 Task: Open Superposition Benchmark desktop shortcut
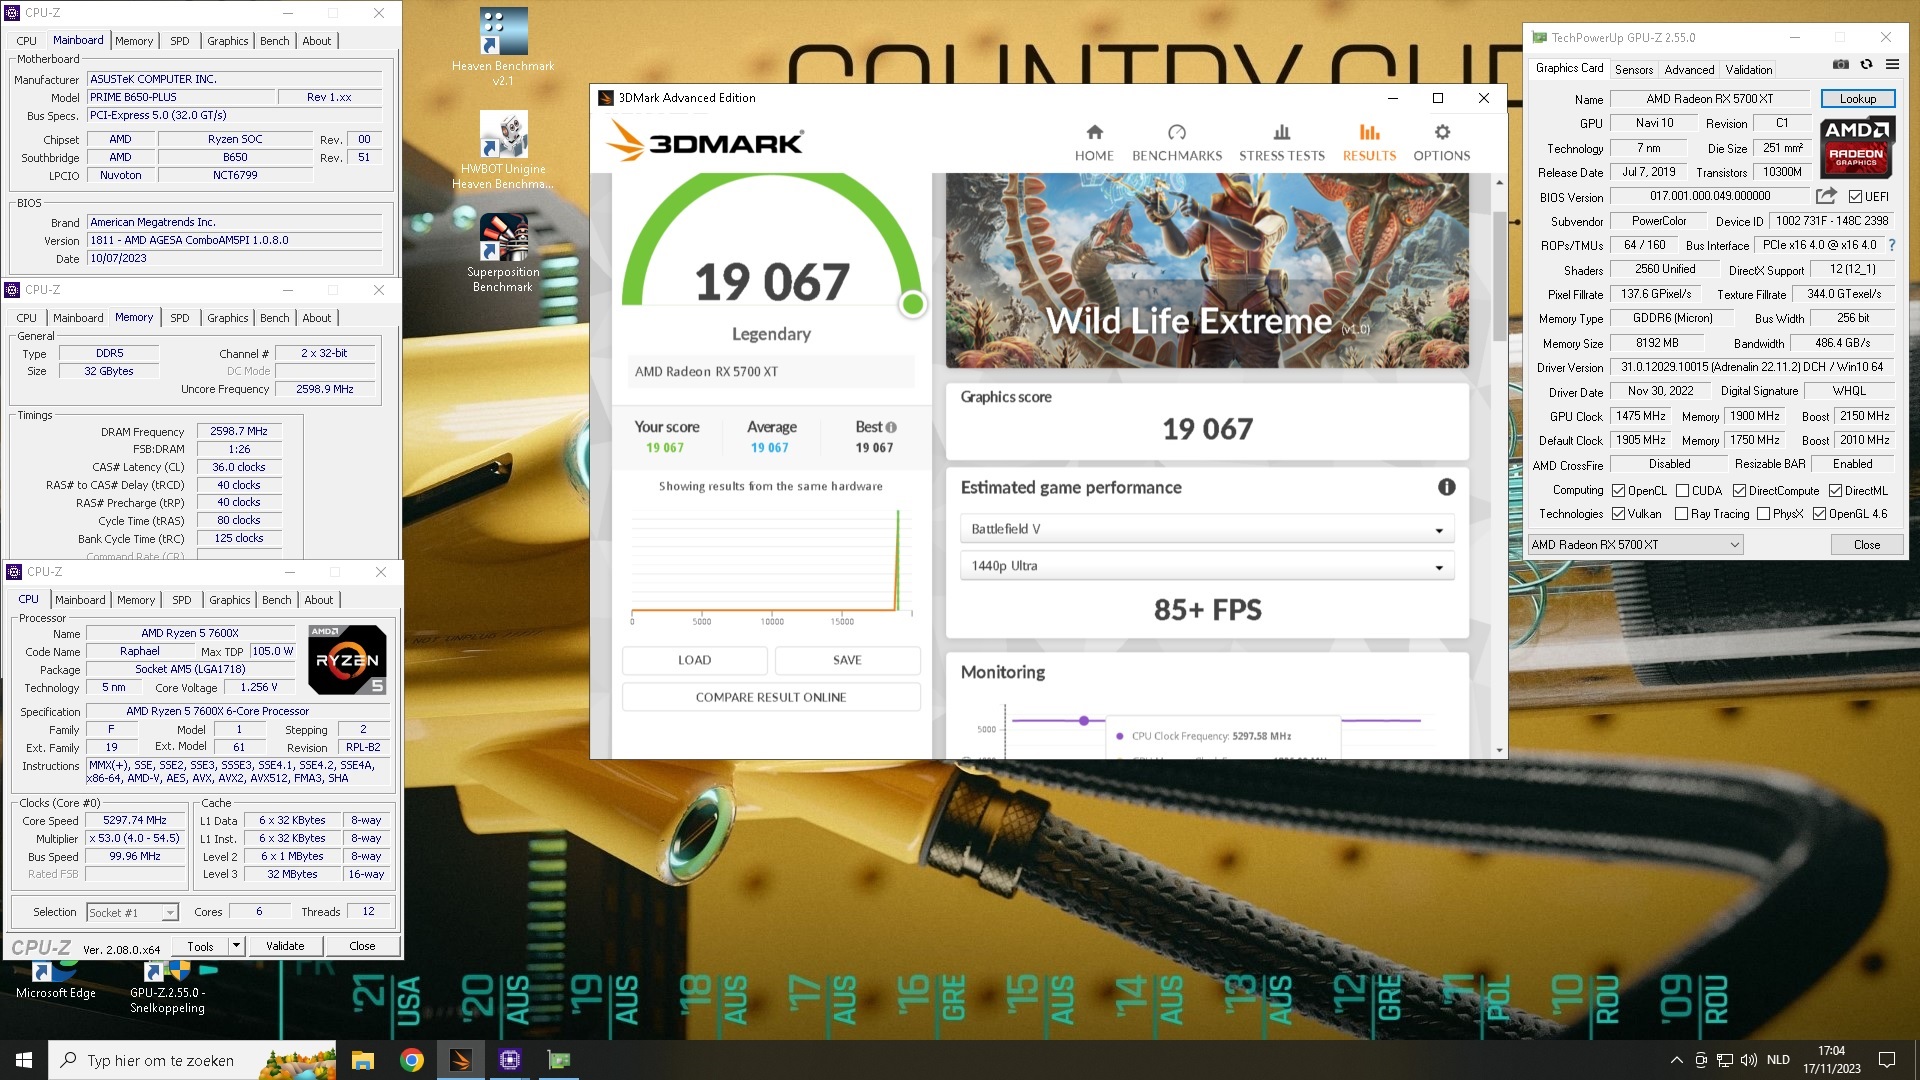point(503,253)
